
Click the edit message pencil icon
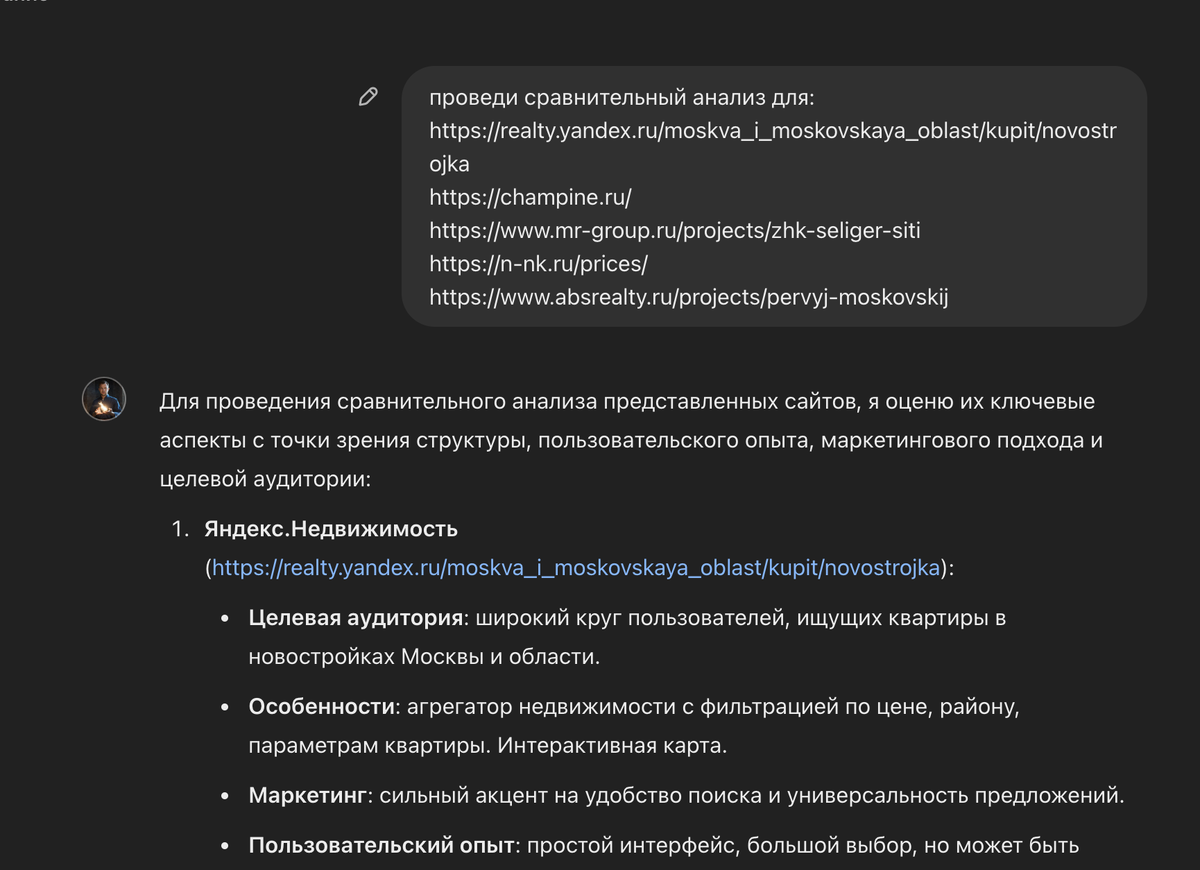[x=368, y=97]
